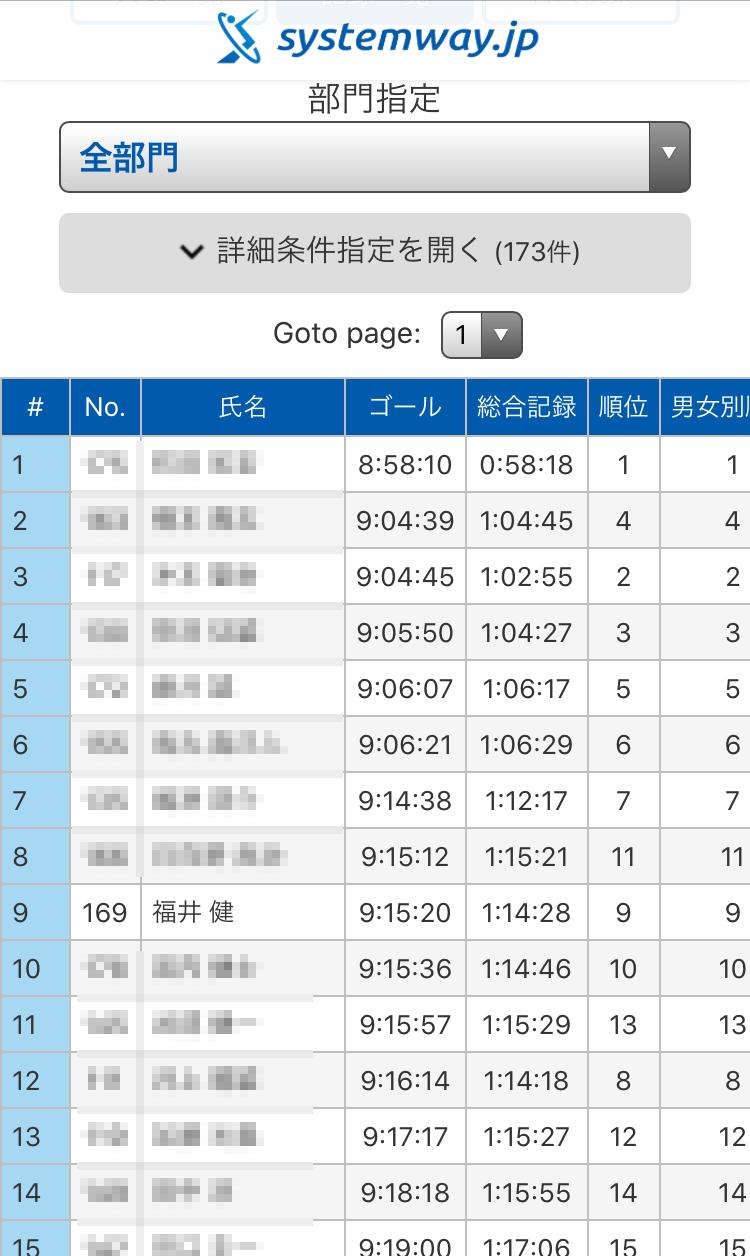750x1256 pixels.
Task: Click the systemway.jp site name text
Action: 408,39
